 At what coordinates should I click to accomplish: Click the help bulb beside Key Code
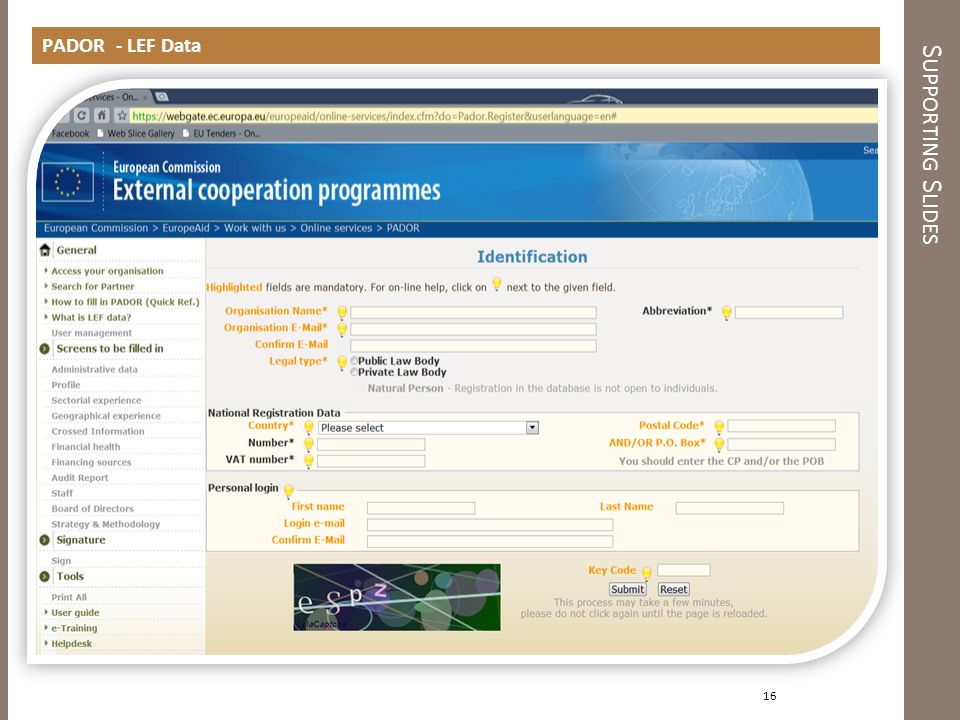pos(647,573)
